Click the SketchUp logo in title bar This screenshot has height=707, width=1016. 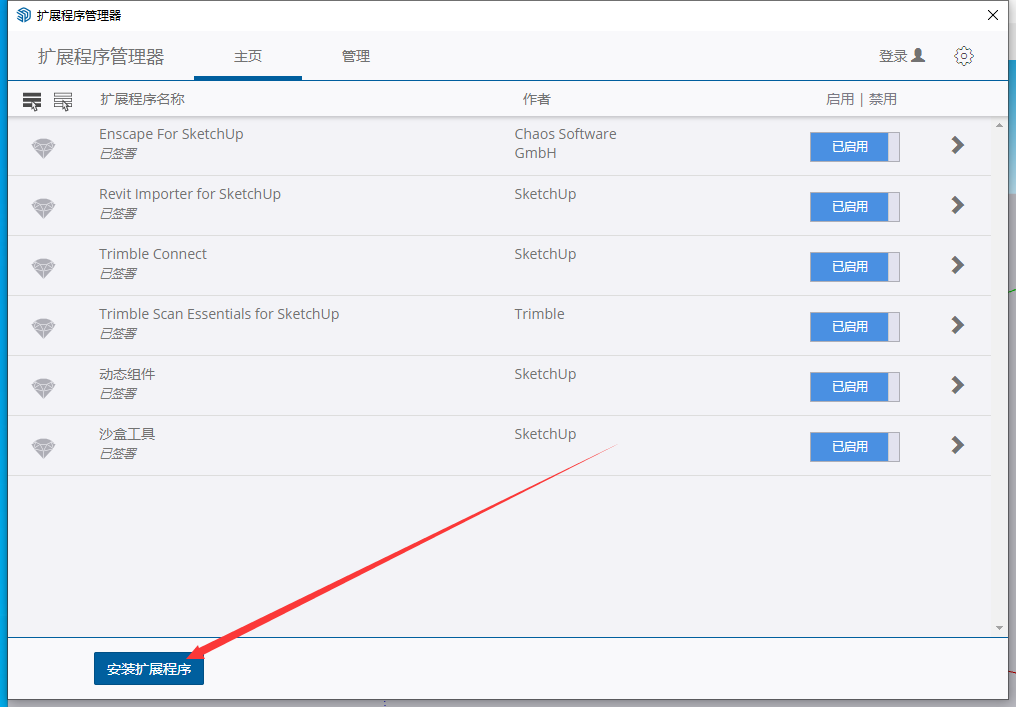pos(24,15)
